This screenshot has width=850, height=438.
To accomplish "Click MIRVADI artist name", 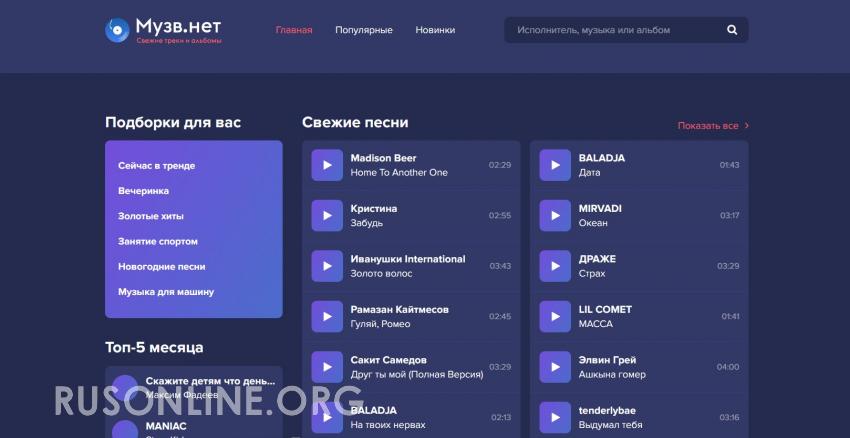I will pyautogui.click(x=600, y=209).
